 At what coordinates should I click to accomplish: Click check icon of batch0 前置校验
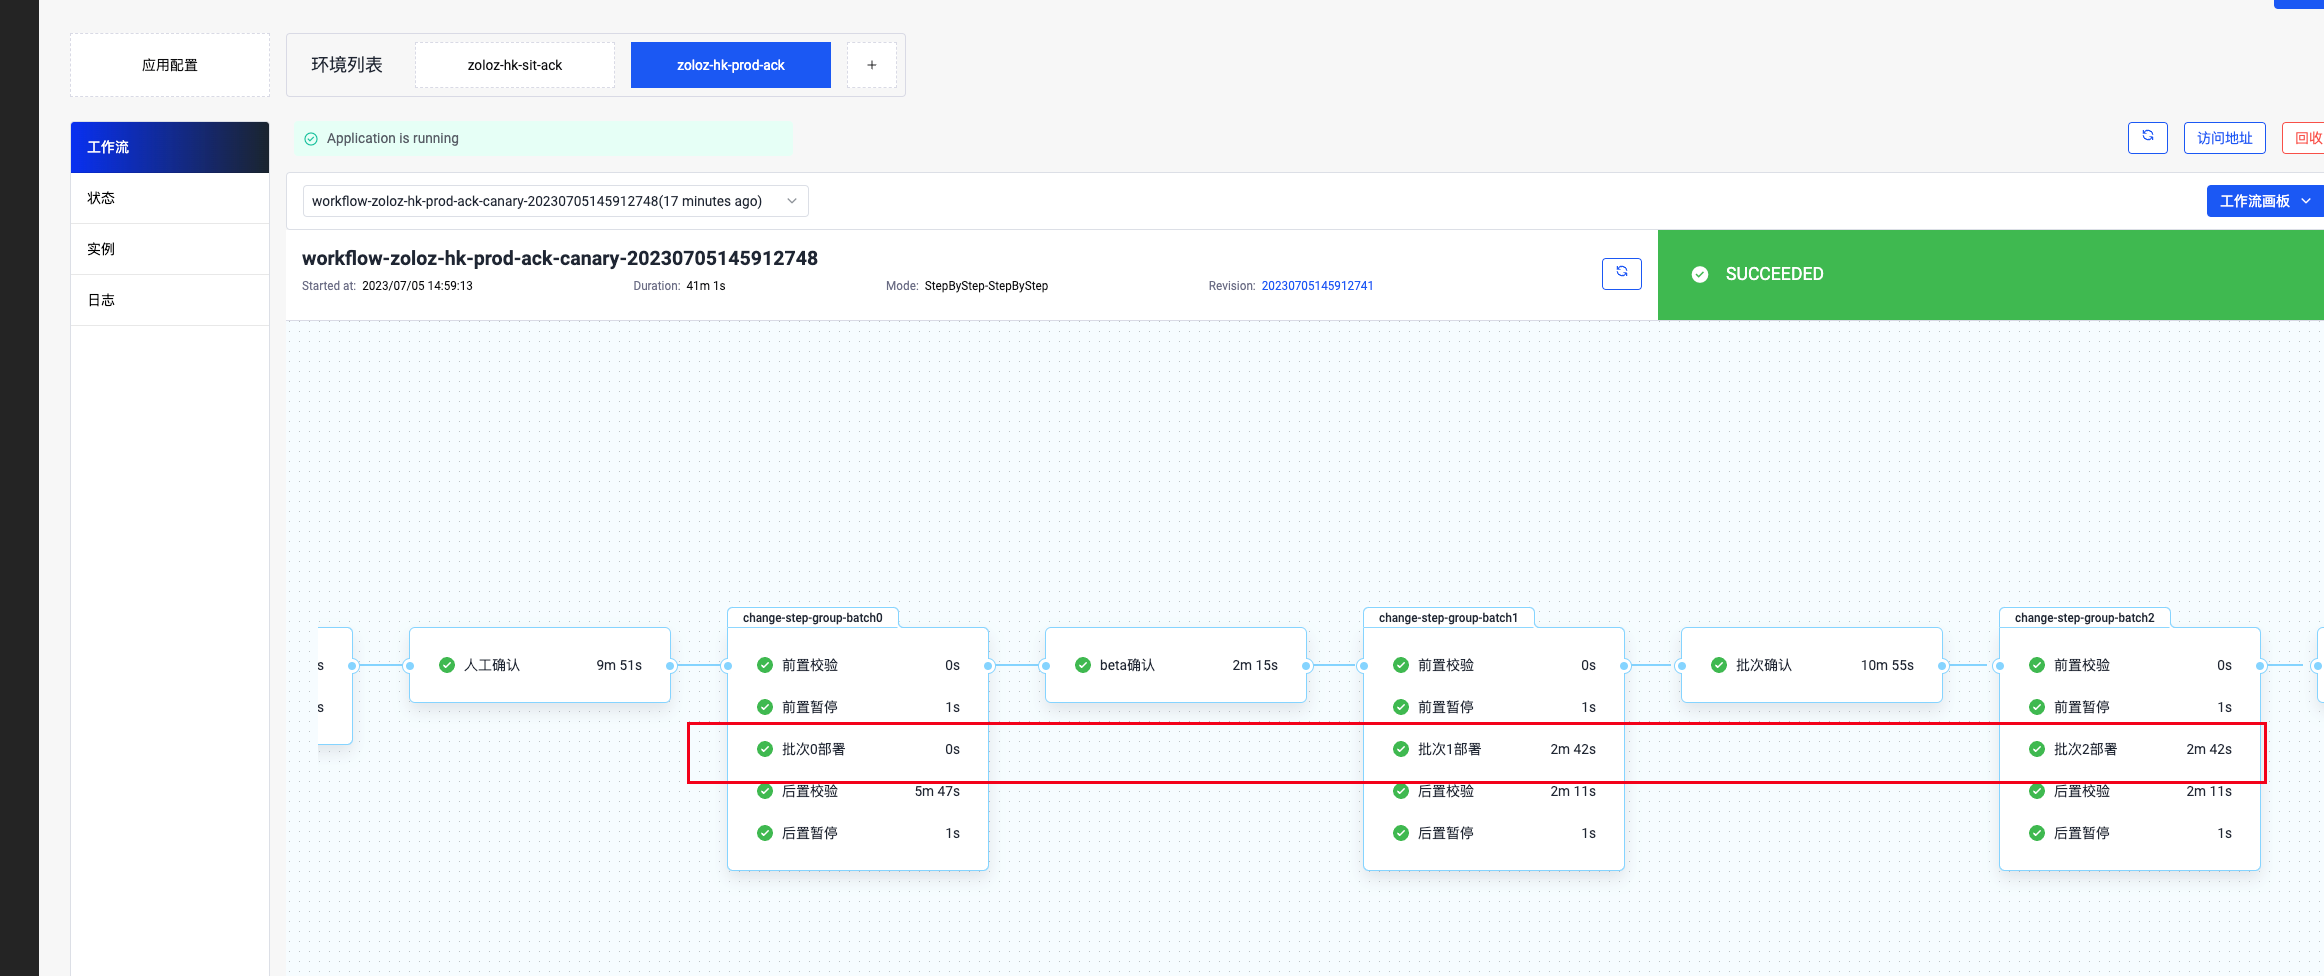click(765, 665)
